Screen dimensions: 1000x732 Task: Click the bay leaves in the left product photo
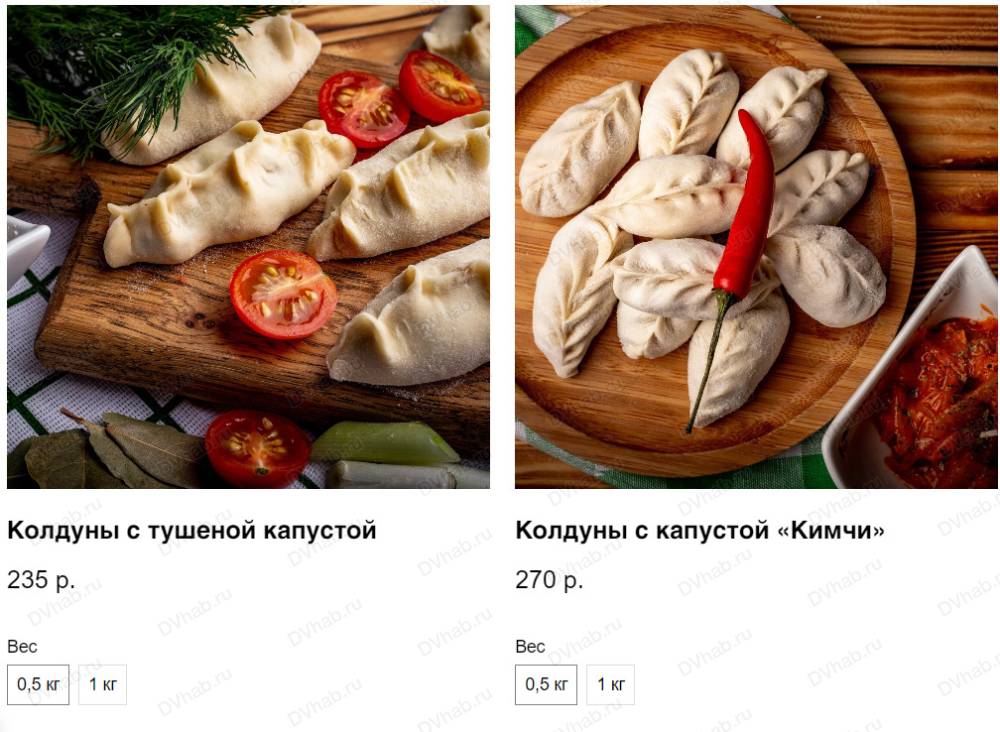[108, 451]
